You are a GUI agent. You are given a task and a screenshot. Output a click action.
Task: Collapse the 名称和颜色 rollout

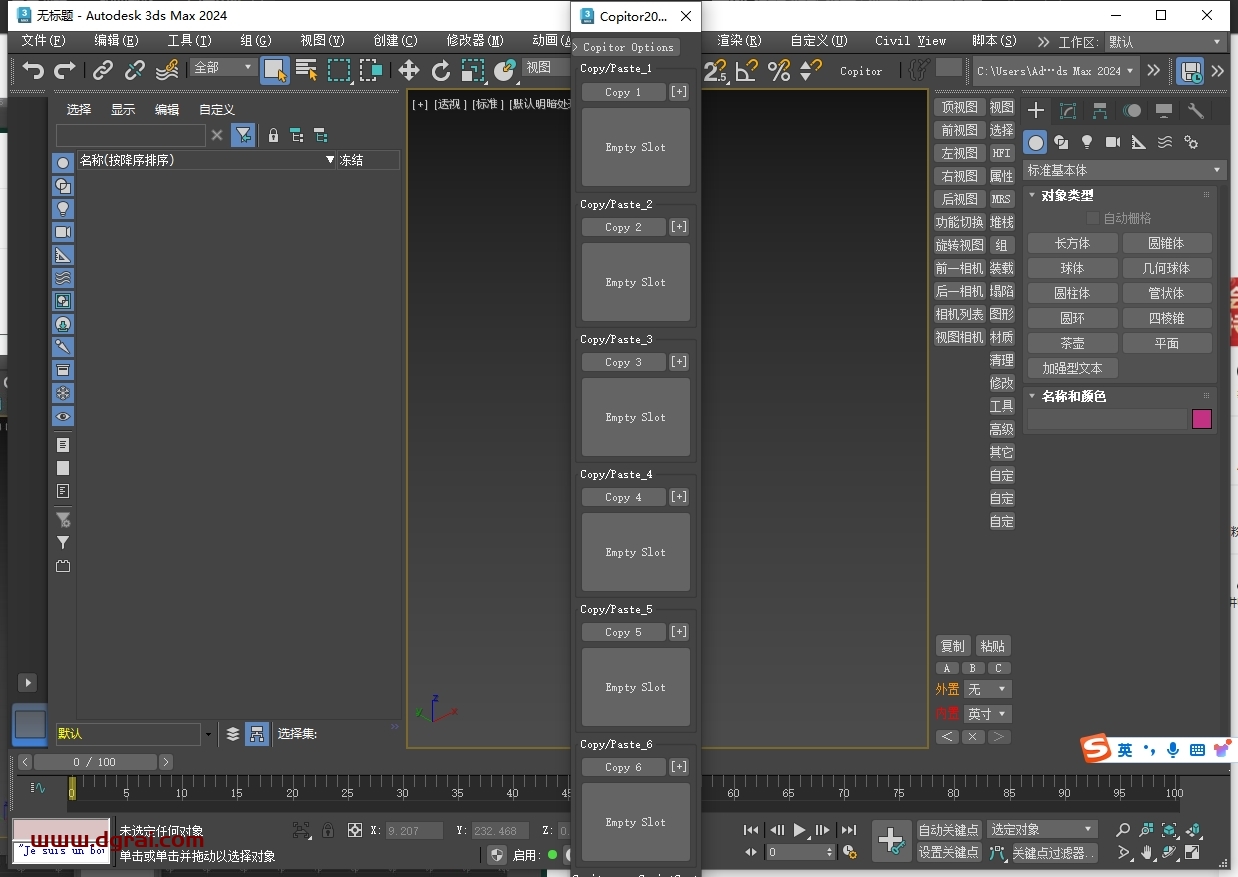[x=1074, y=396]
